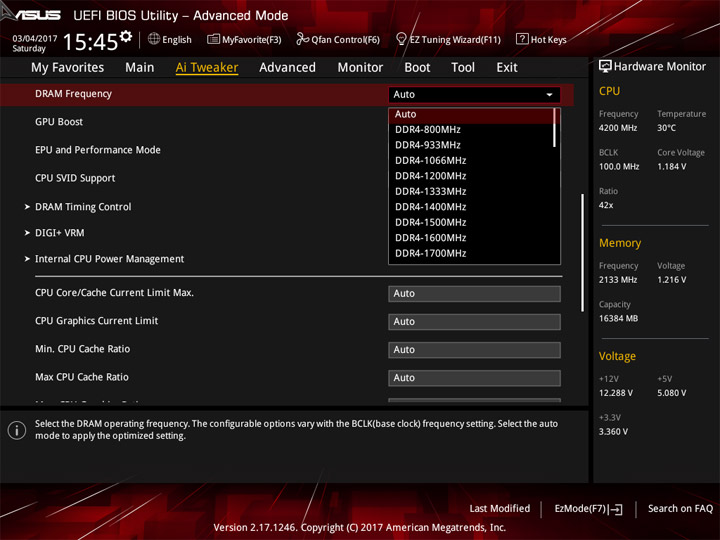The height and width of the screenshot is (540, 720).
Task: Select DDR4-1400MHz option
Action: tap(472, 207)
